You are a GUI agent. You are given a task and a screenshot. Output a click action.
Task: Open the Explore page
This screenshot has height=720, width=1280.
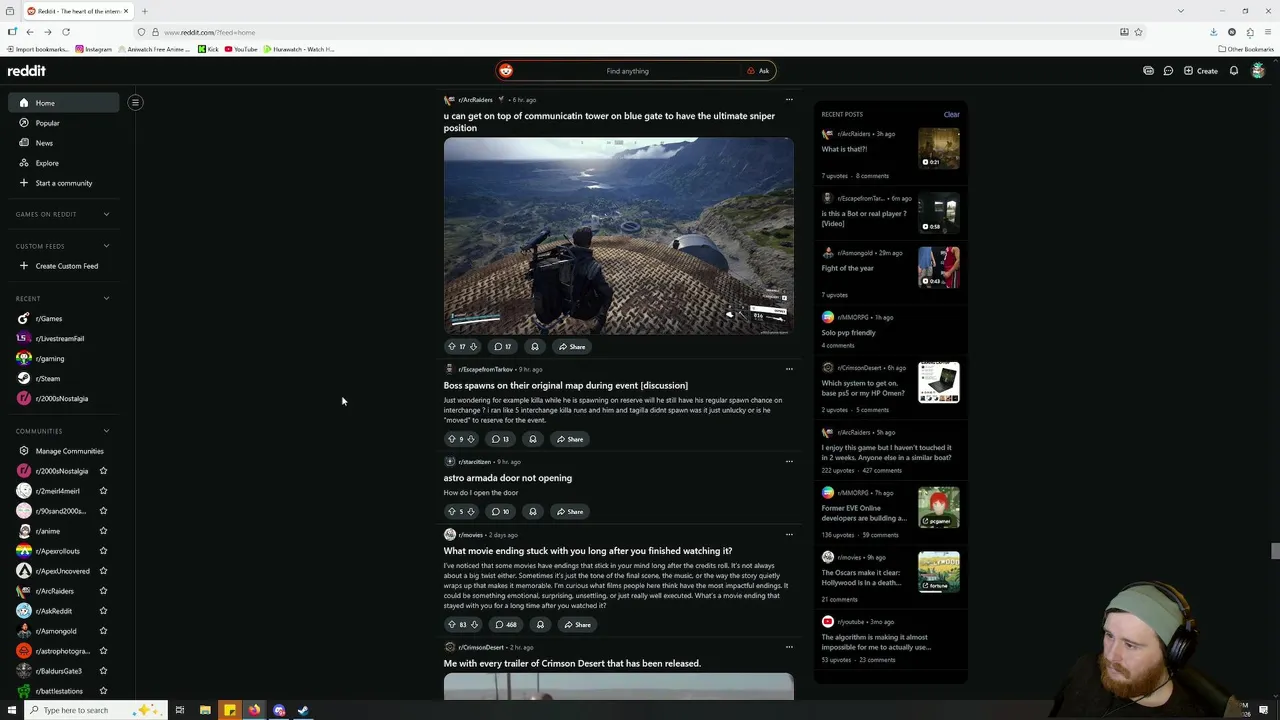coord(63,163)
